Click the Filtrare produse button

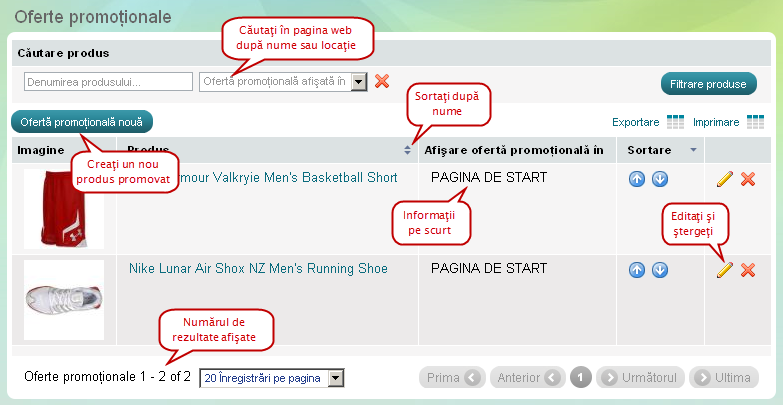(x=708, y=84)
